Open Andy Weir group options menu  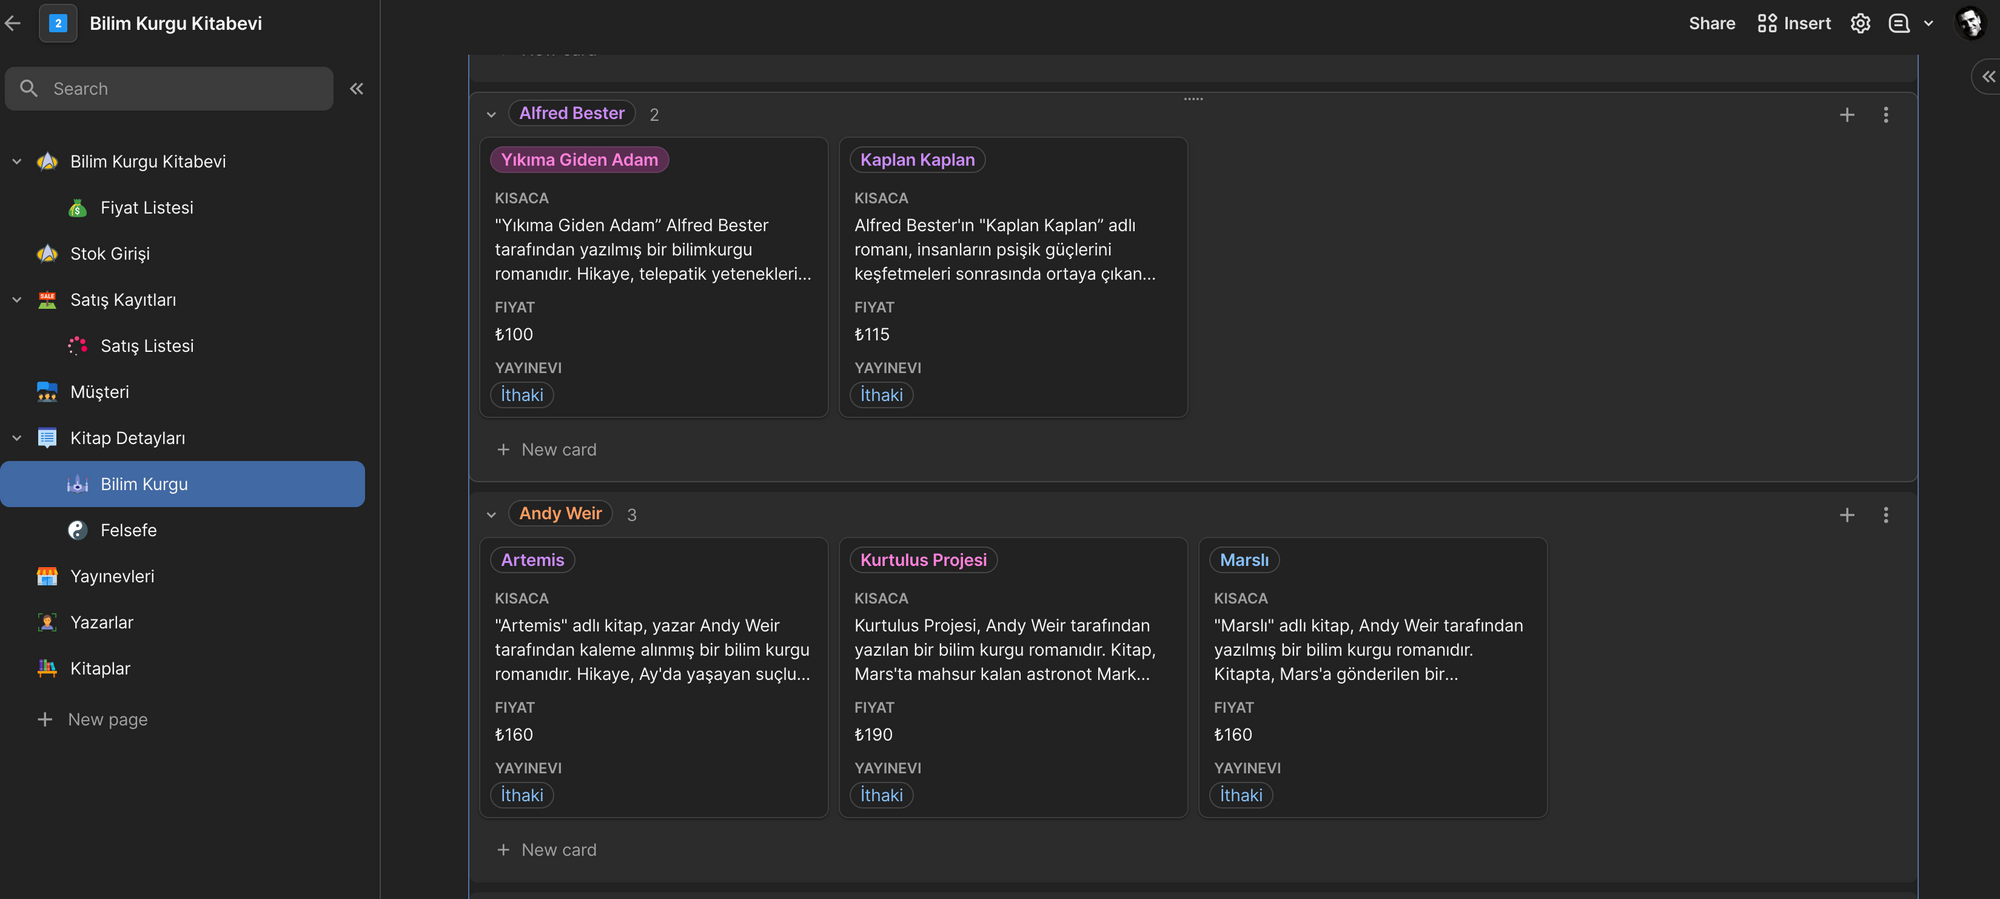1886,515
